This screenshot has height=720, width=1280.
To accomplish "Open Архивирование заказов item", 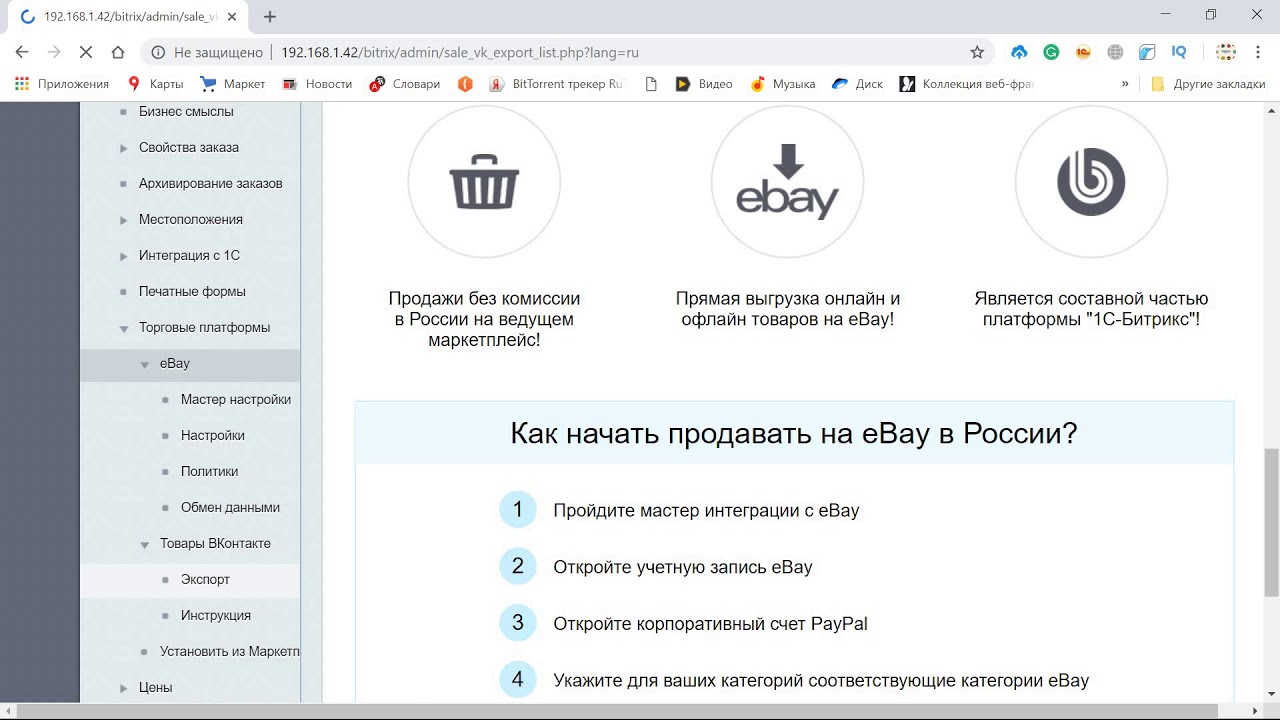I will [210, 183].
